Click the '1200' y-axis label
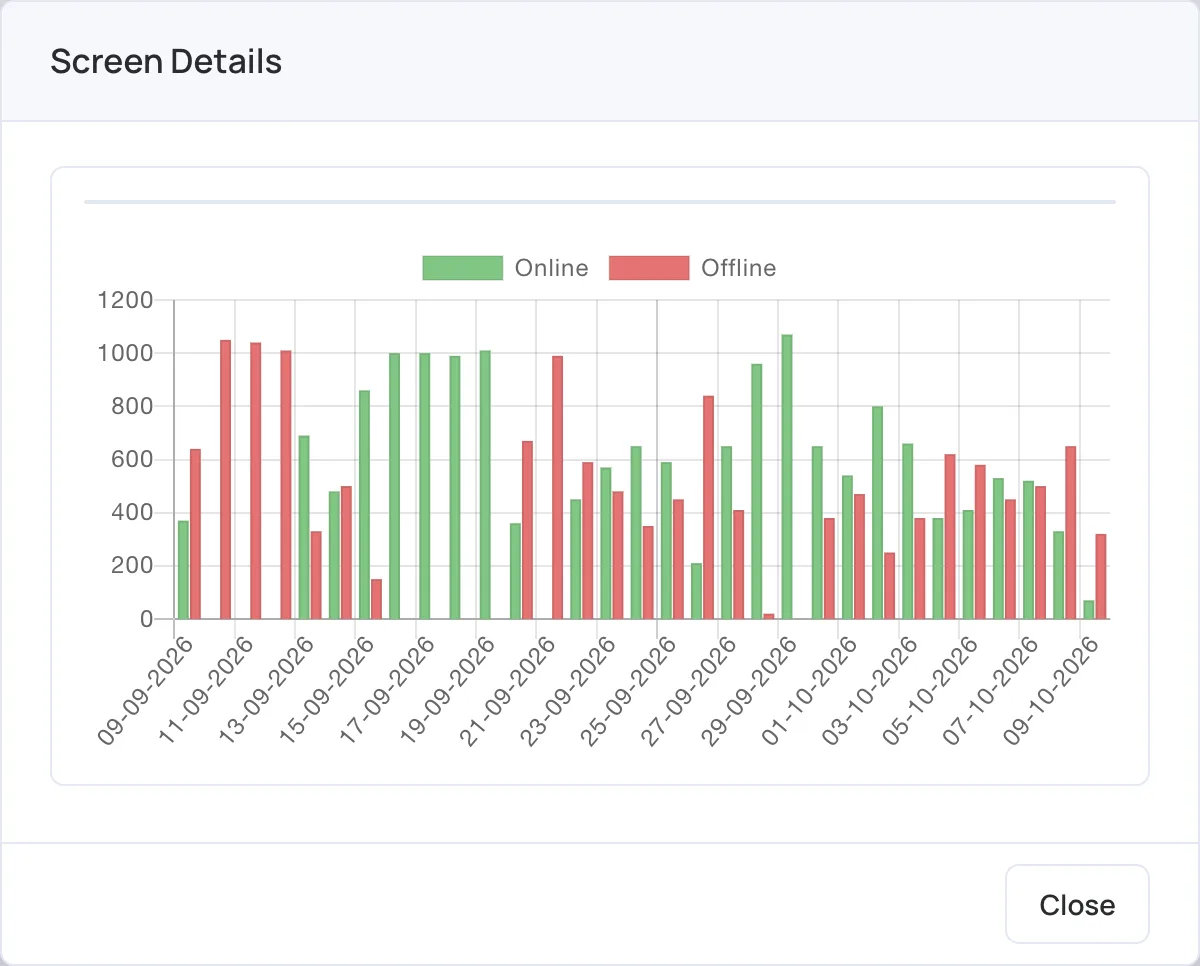The width and height of the screenshot is (1200, 966). (124, 300)
